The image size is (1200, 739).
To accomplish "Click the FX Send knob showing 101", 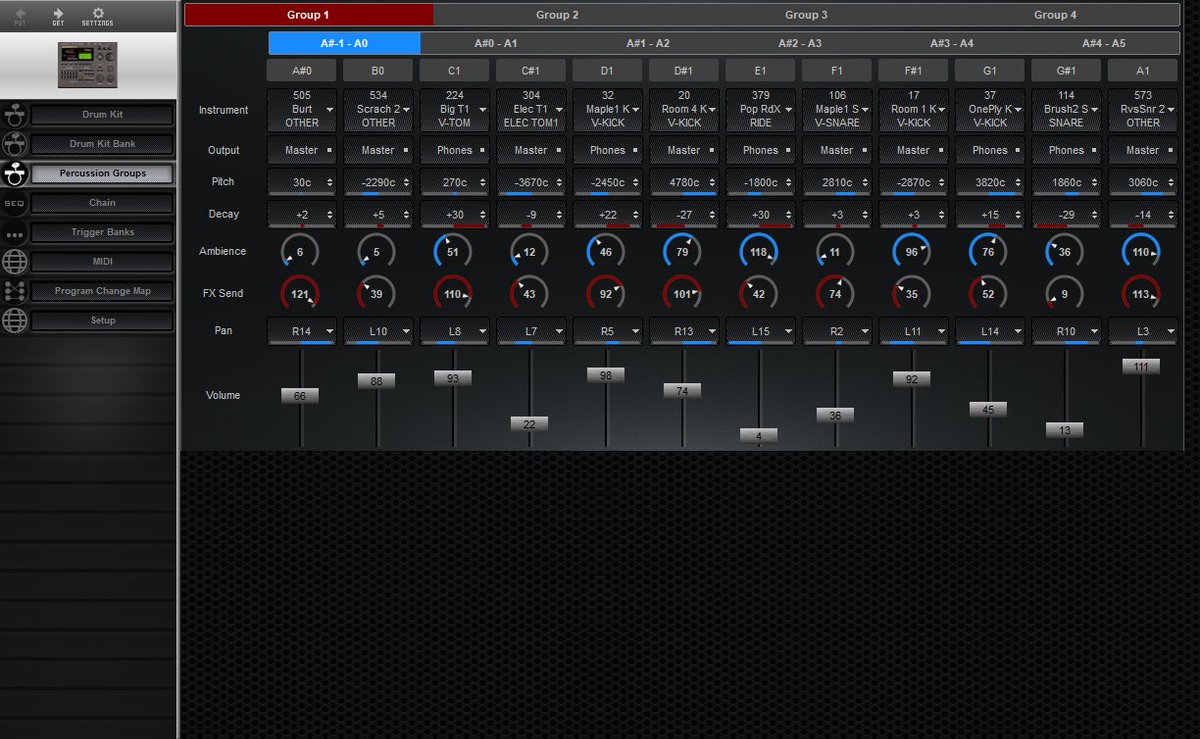I will [x=684, y=293].
